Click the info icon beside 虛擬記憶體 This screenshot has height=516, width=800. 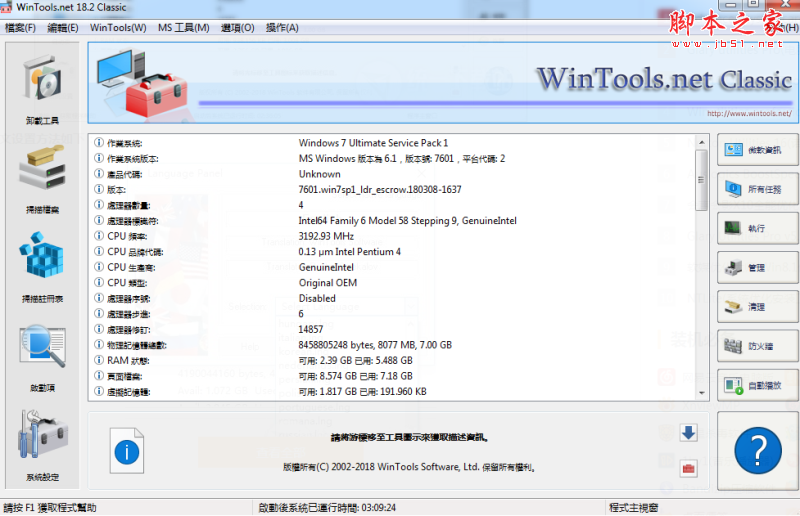click(x=99, y=391)
